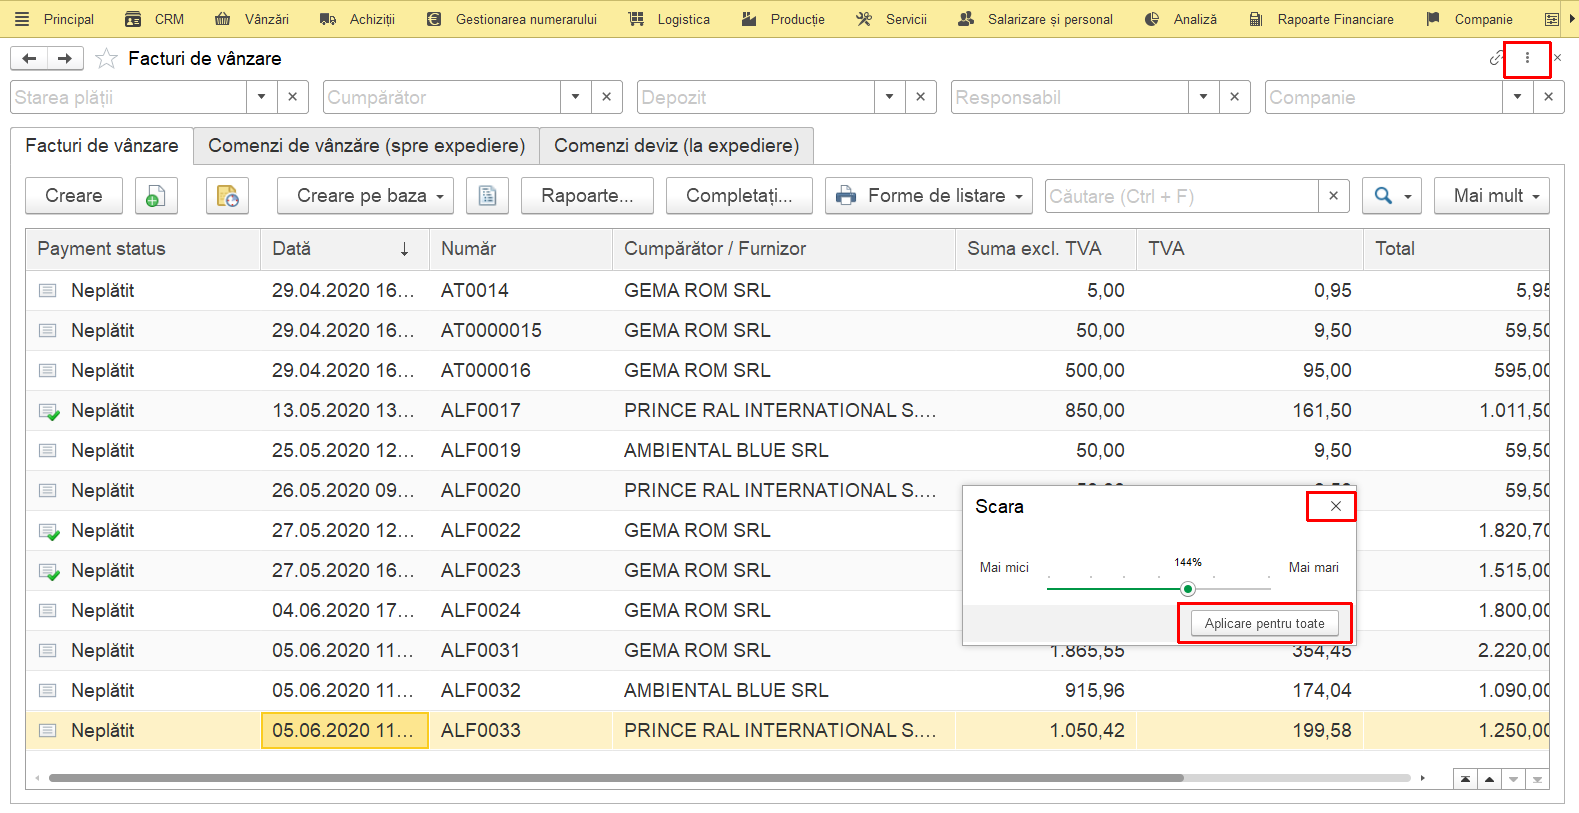The height and width of the screenshot is (813, 1579).
Task: Click the document with clock icon
Action: pos(227,196)
